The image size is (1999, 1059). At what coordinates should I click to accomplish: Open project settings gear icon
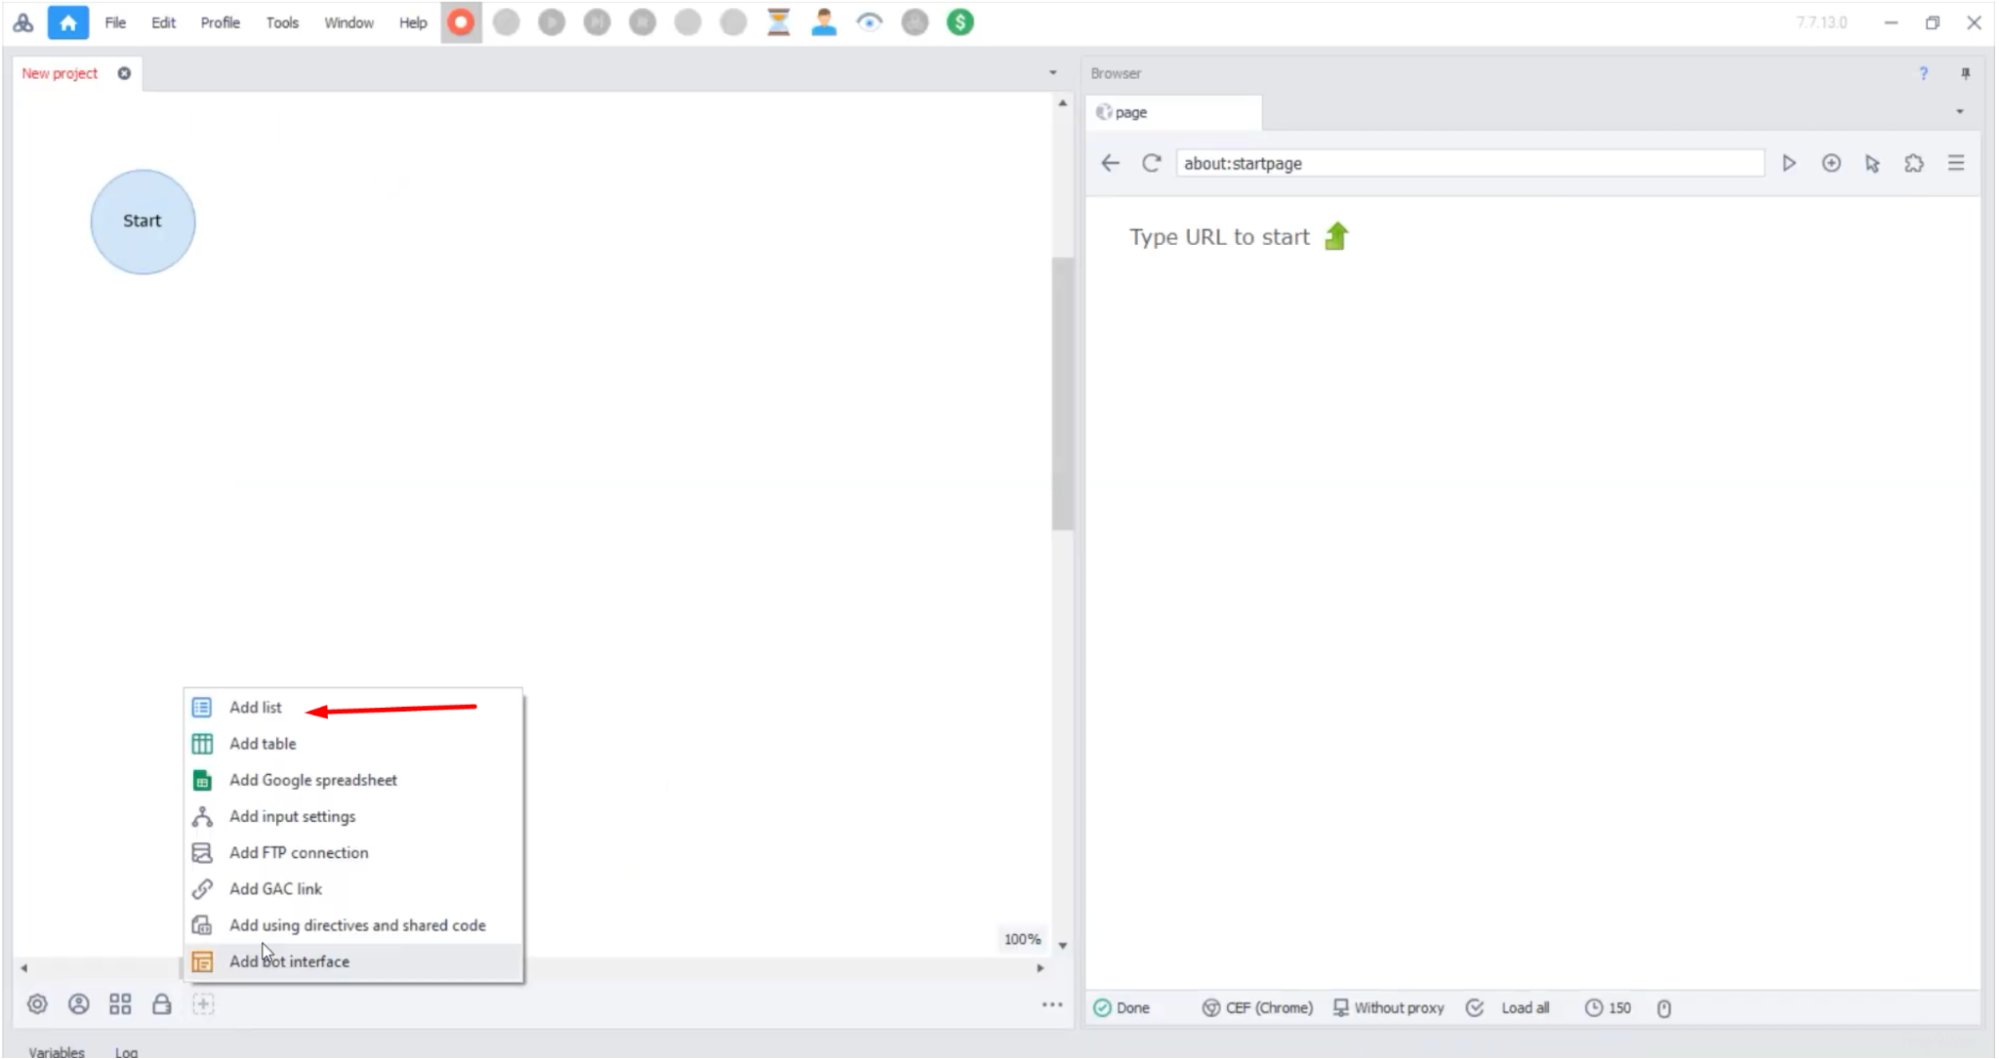point(37,1004)
